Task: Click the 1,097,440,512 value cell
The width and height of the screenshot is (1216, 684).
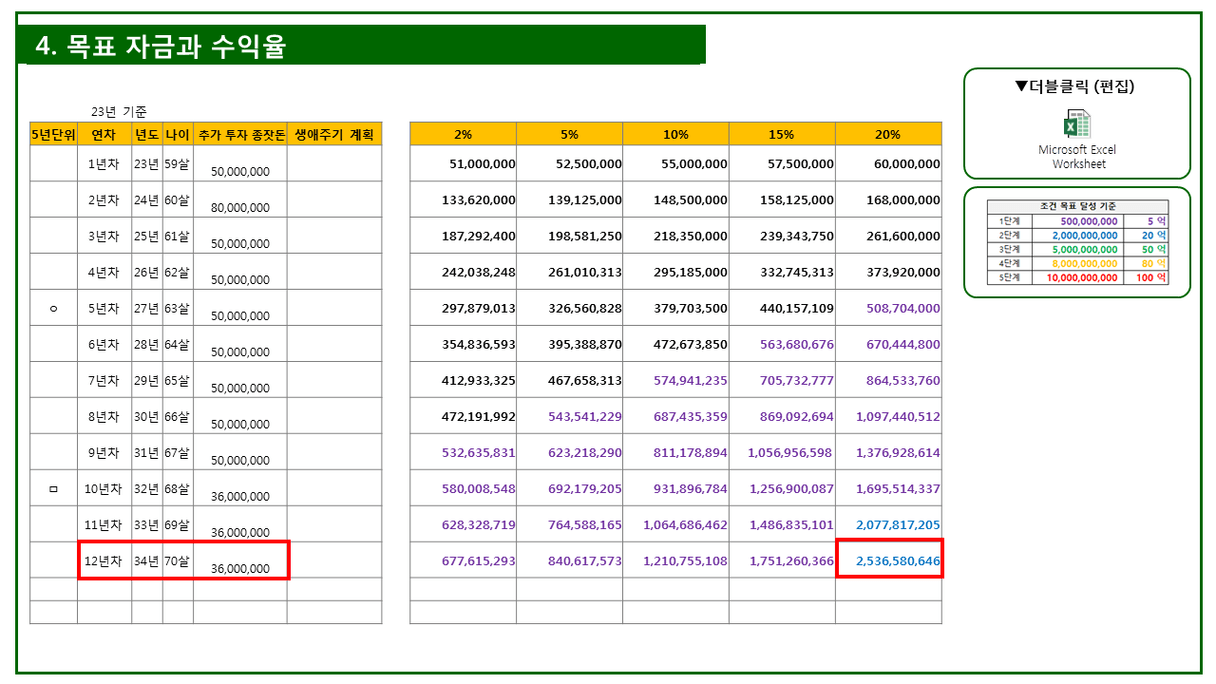Action: pyautogui.click(x=888, y=417)
